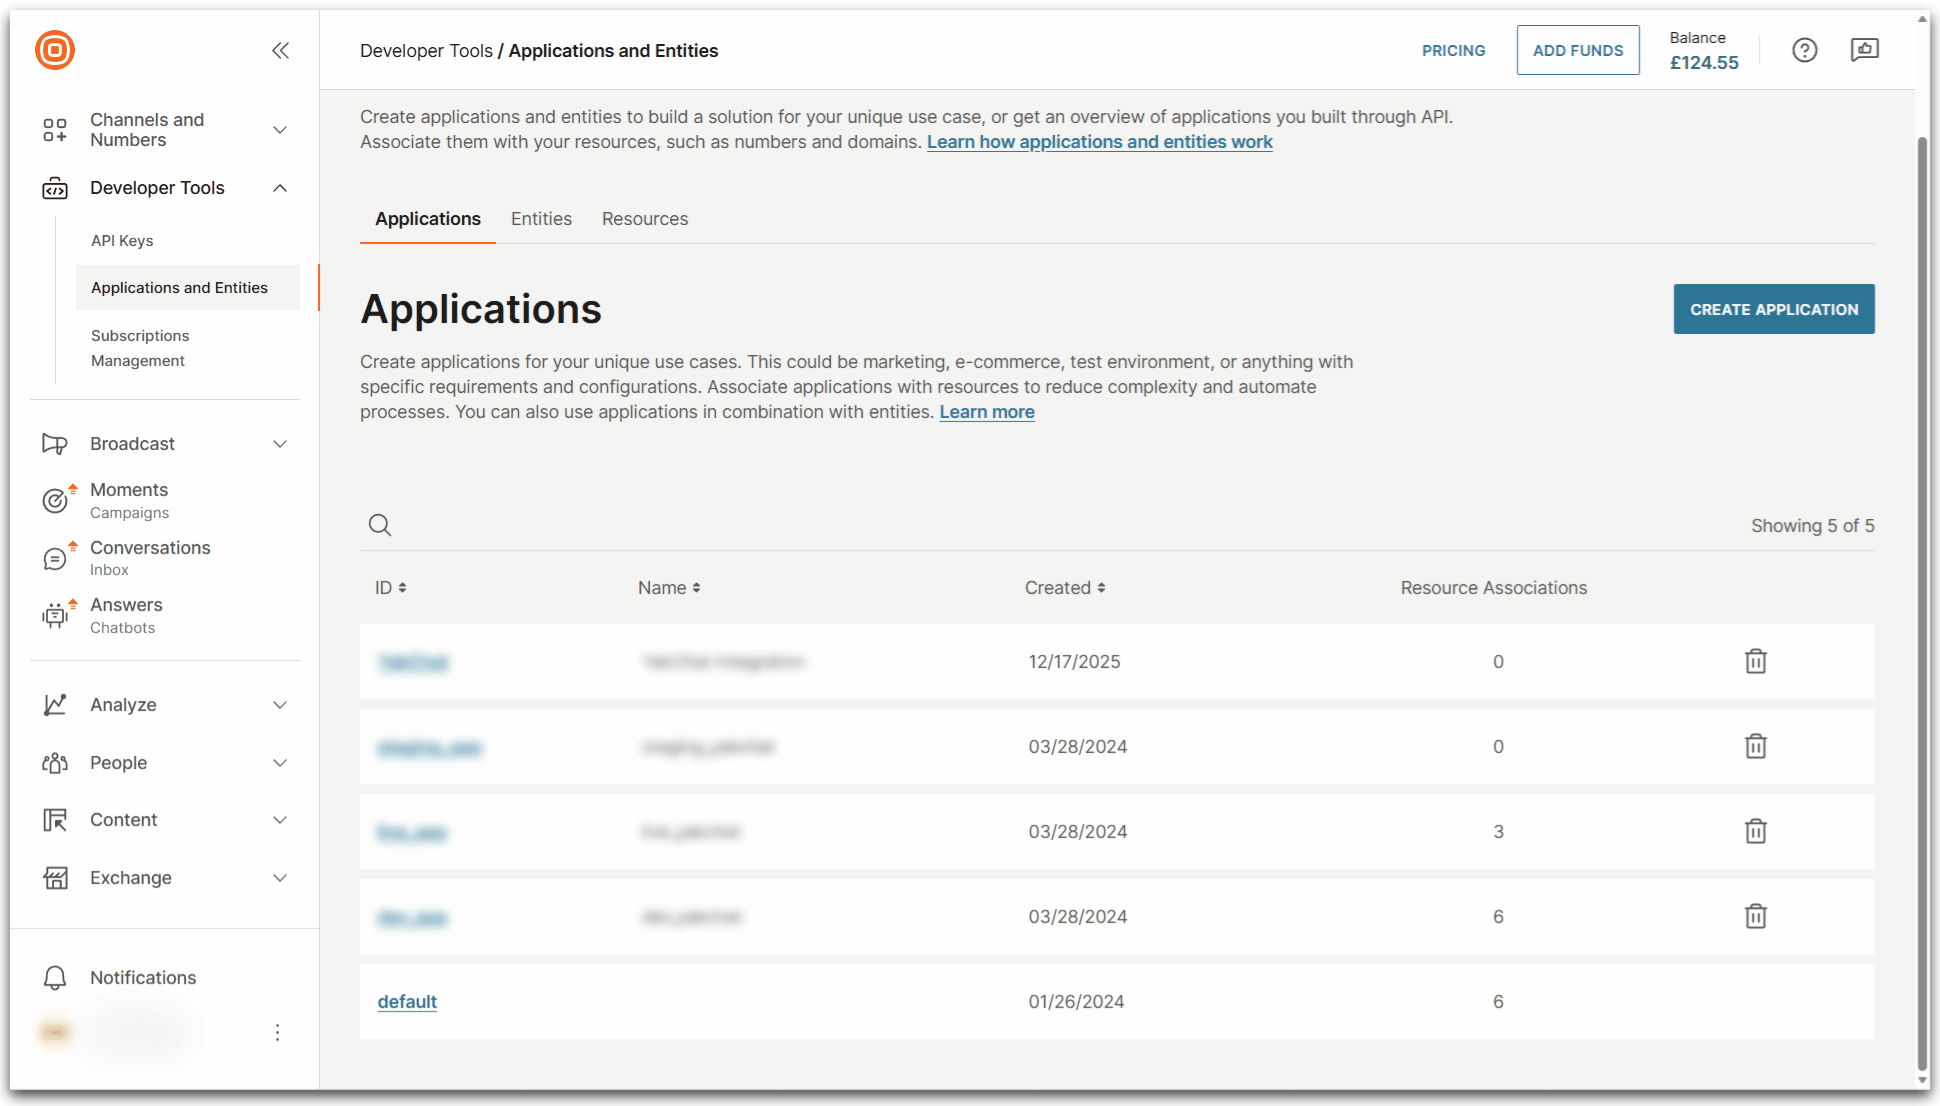Switch to the Entities tab
Screen dimensions: 1940x1106
point(541,218)
